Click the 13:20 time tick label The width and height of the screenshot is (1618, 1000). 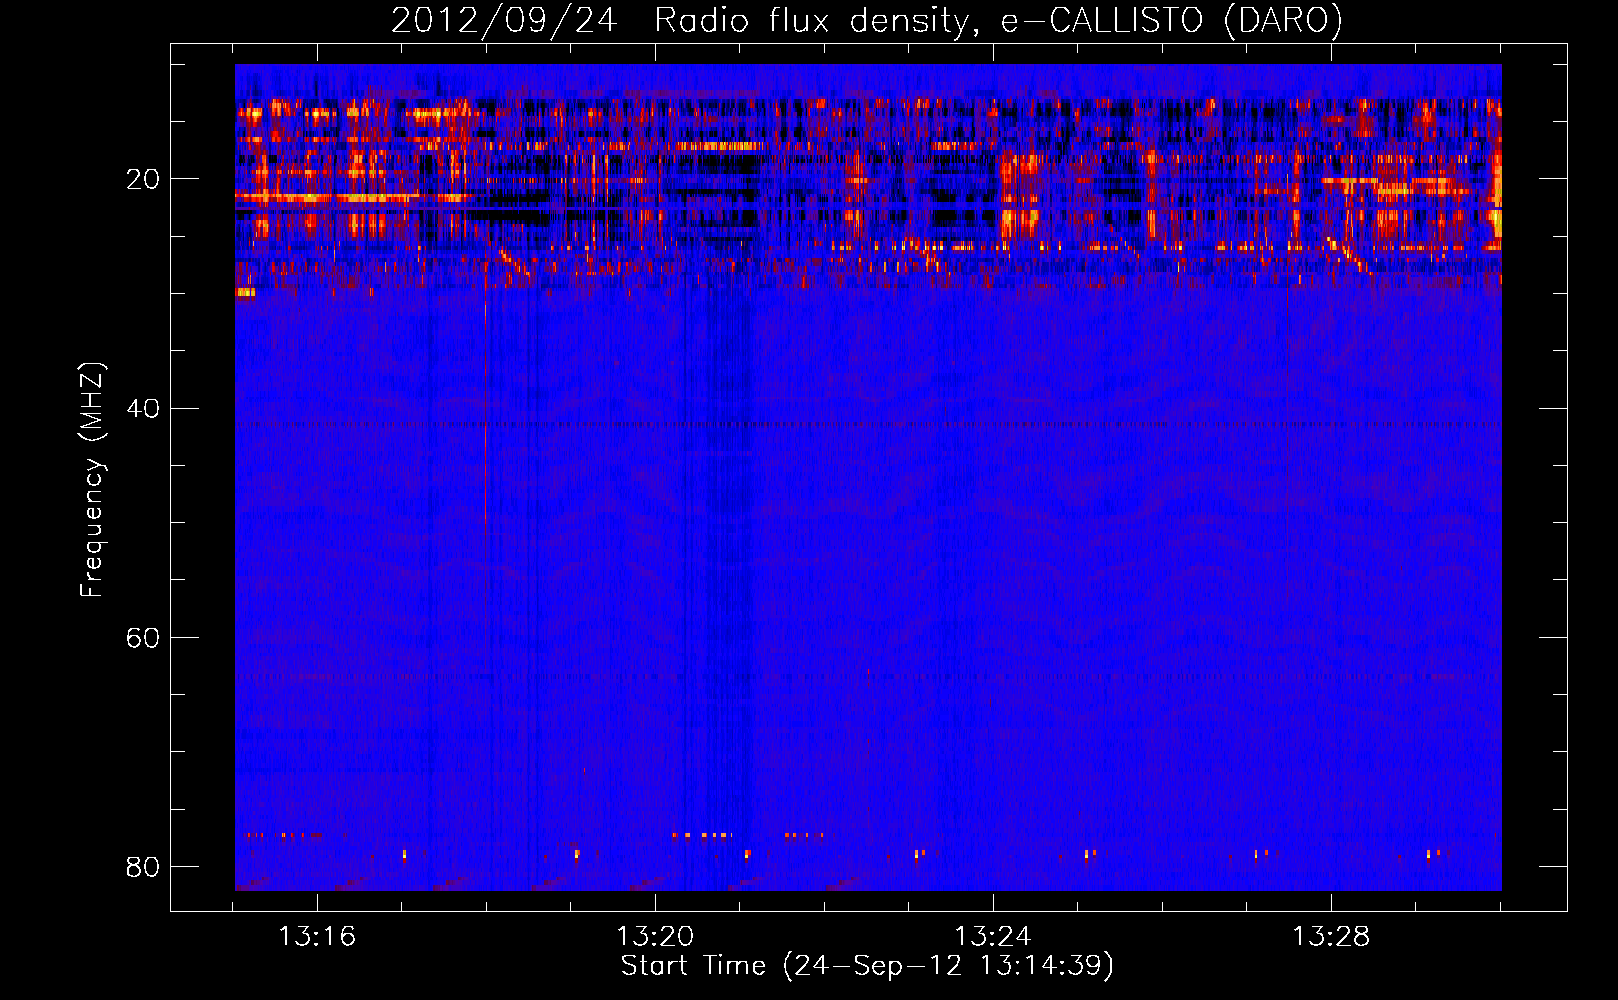pyautogui.click(x=655, y=936)
